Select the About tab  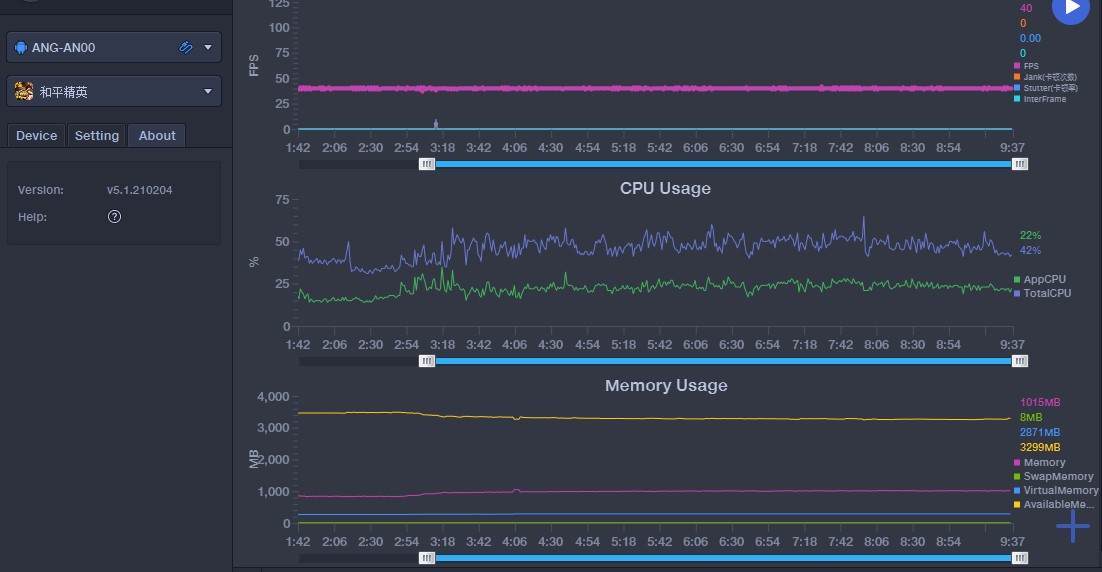click(157, 136)
